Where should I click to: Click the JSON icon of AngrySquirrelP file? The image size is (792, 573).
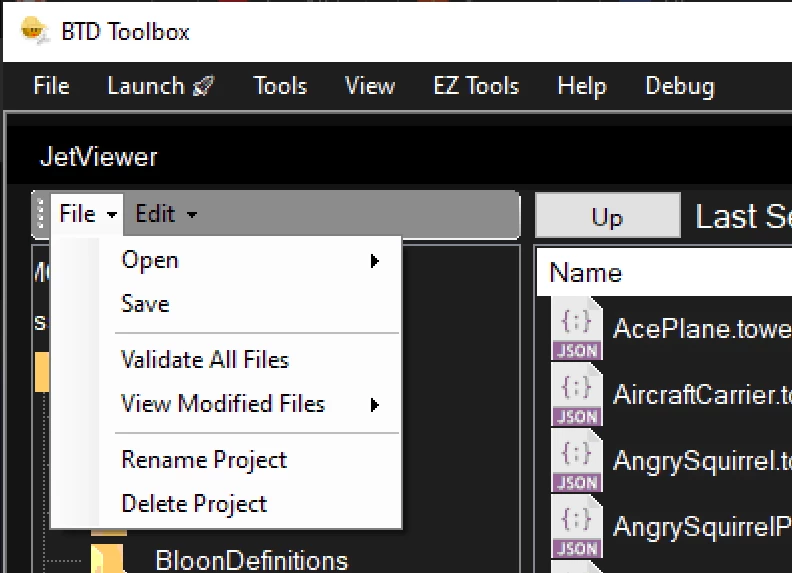[x=577, y=527]
